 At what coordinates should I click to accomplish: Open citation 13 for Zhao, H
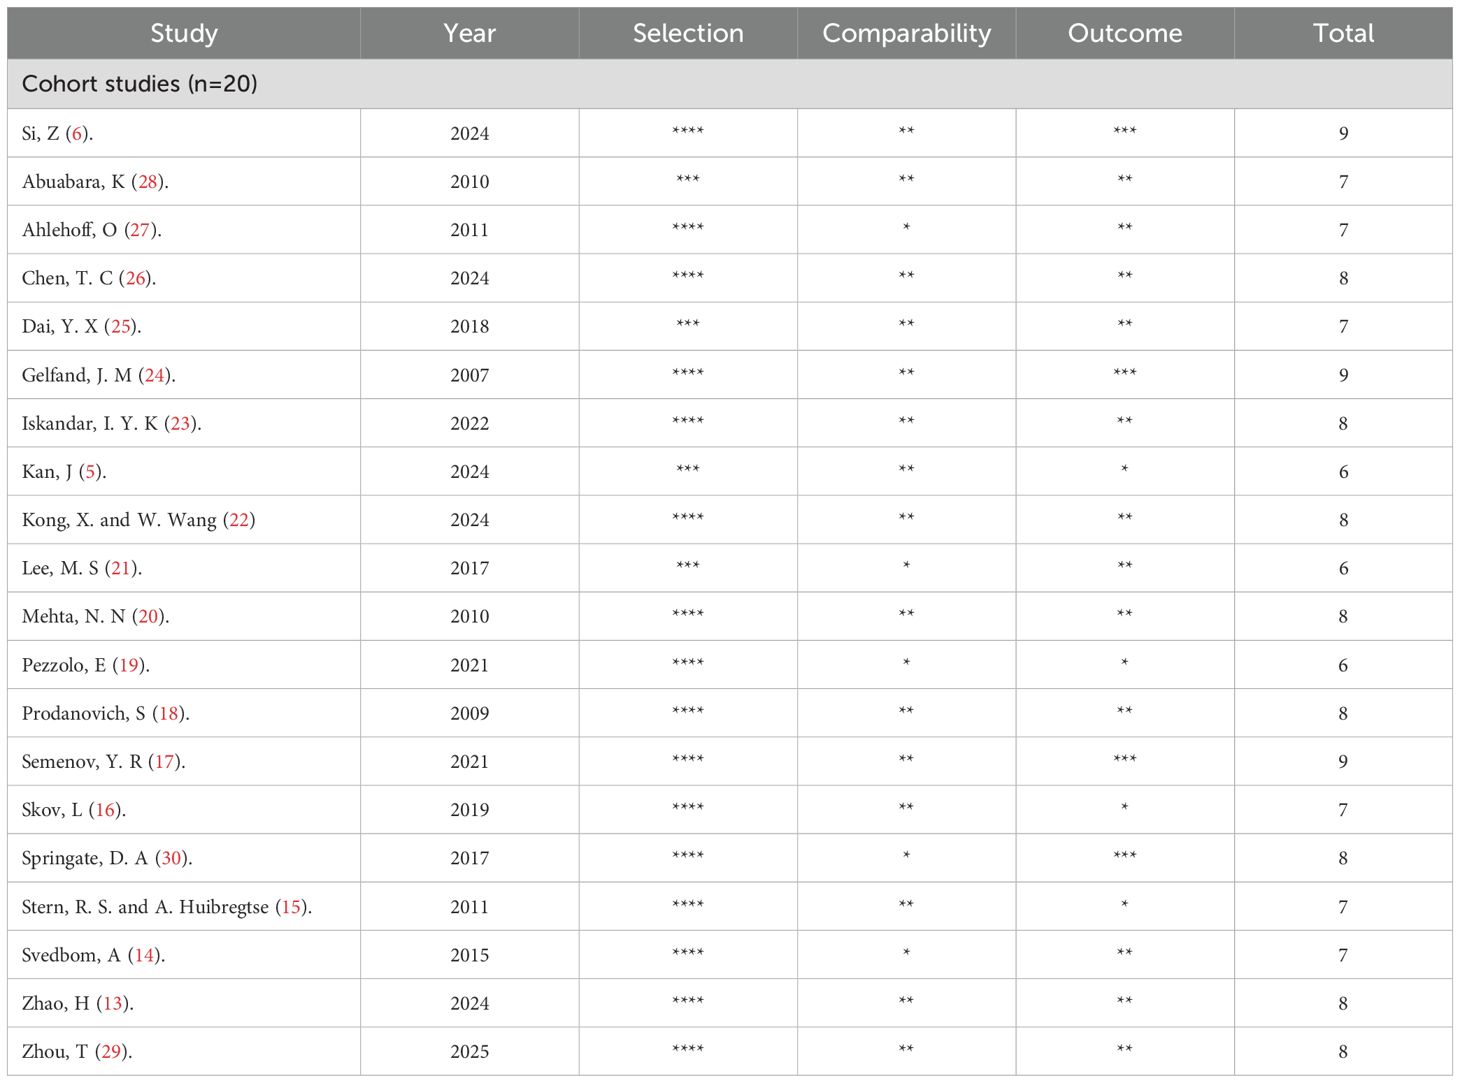pos(113,1003)
